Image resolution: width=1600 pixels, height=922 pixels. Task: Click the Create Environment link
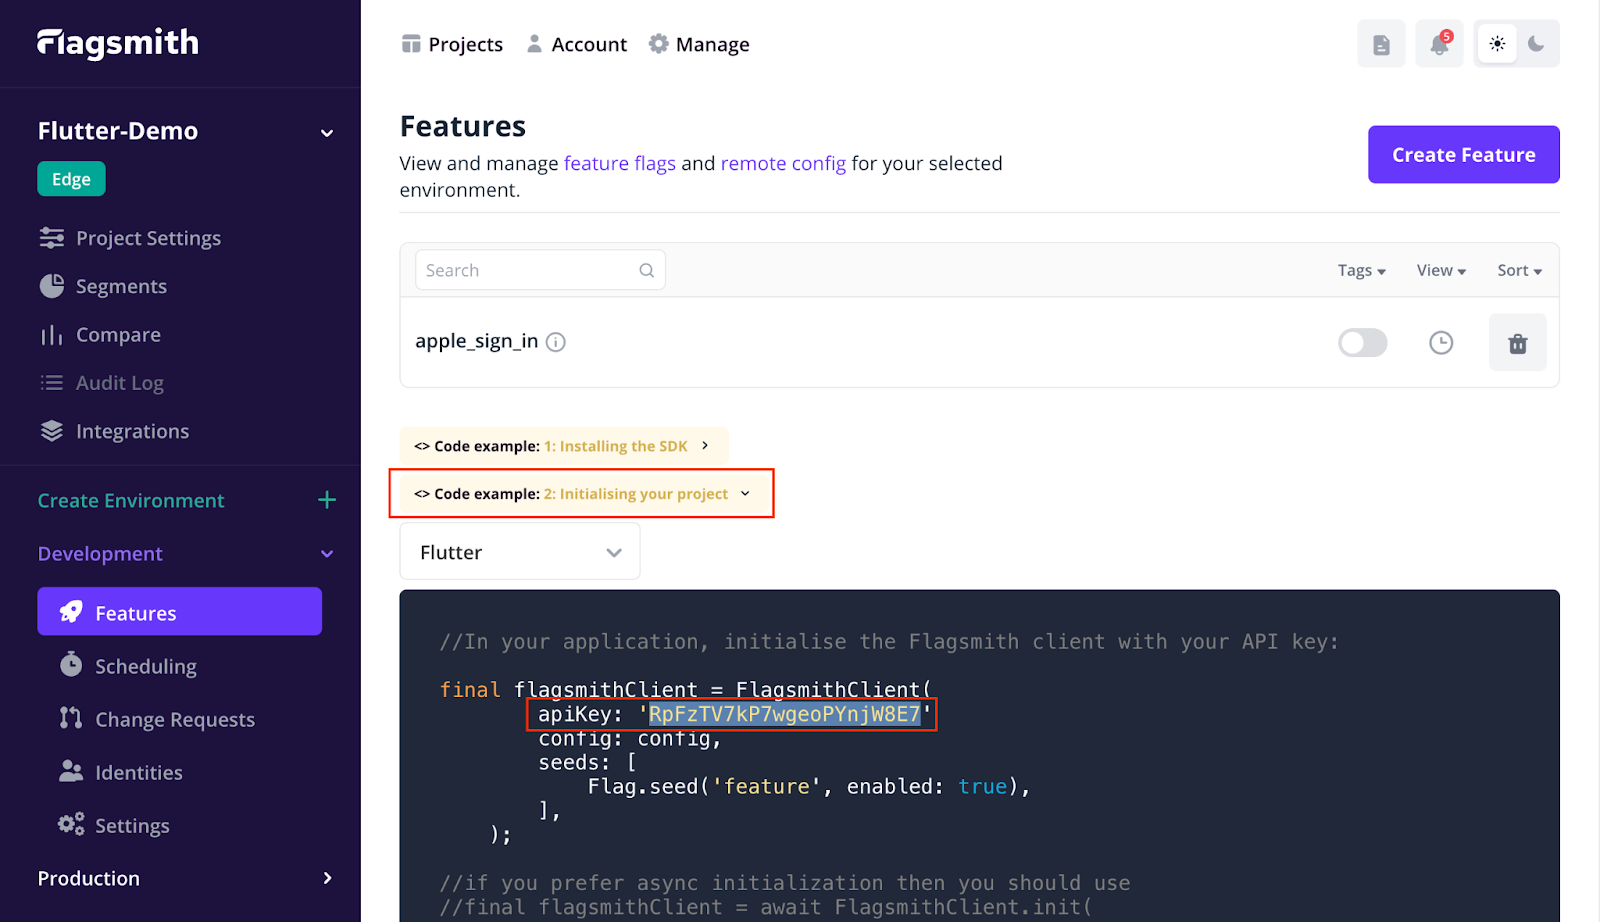[x=131, y=500]
